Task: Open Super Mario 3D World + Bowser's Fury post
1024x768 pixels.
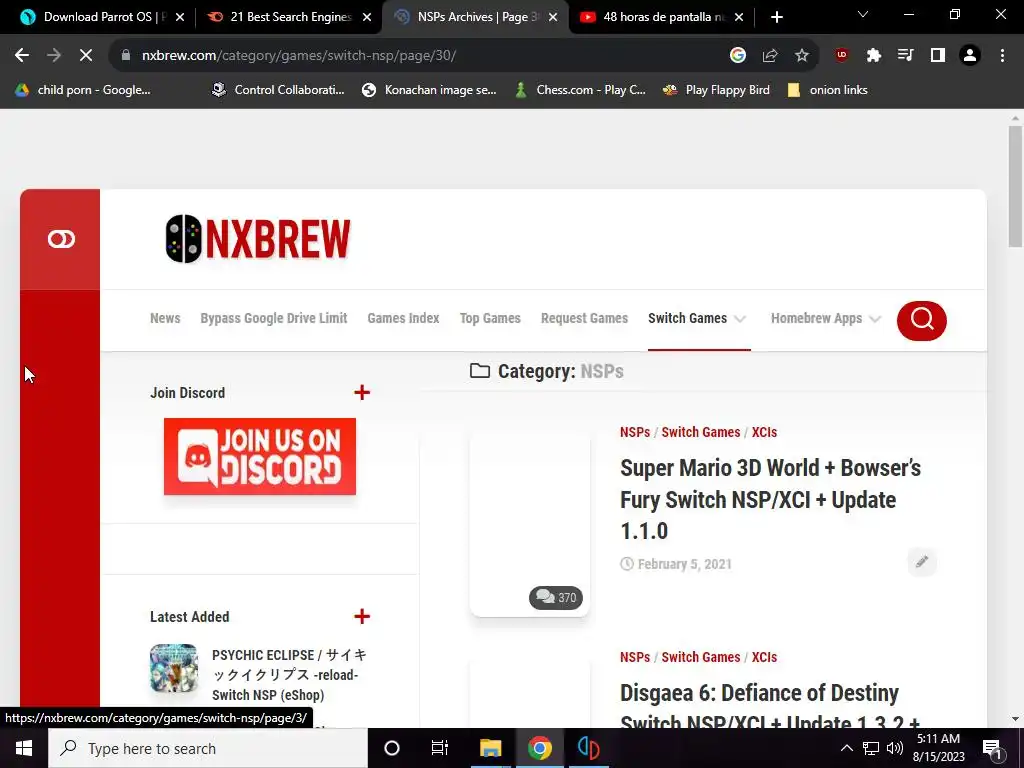Action: coord(771,500)
